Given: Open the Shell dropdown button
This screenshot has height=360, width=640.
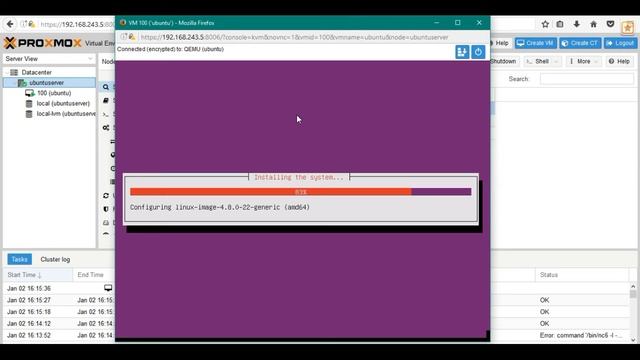Looking at the screenshot, I should tap(542, 61).
